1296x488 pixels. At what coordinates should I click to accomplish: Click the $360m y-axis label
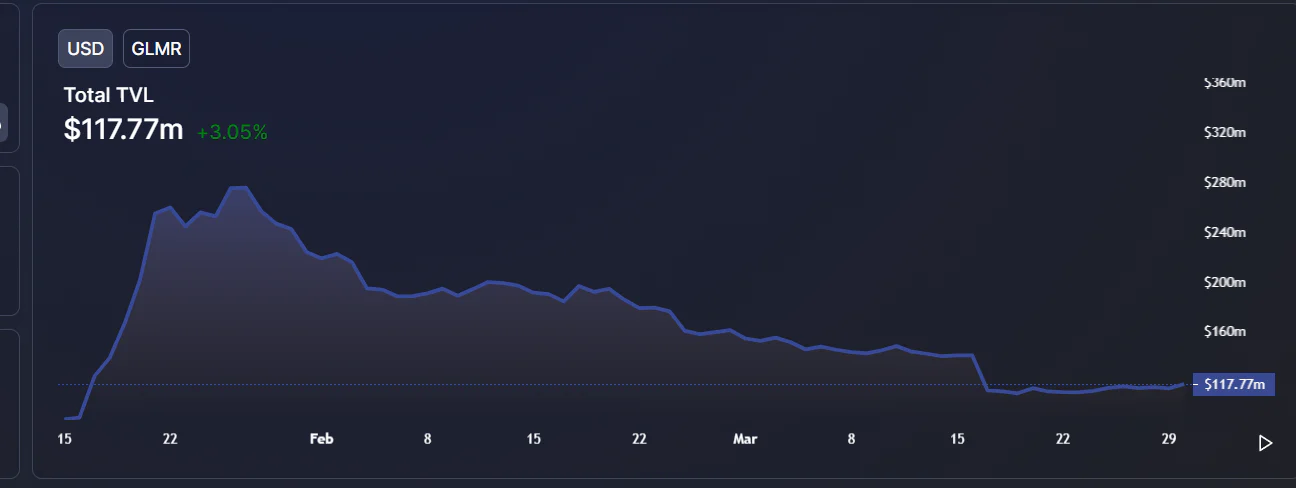1225,82
